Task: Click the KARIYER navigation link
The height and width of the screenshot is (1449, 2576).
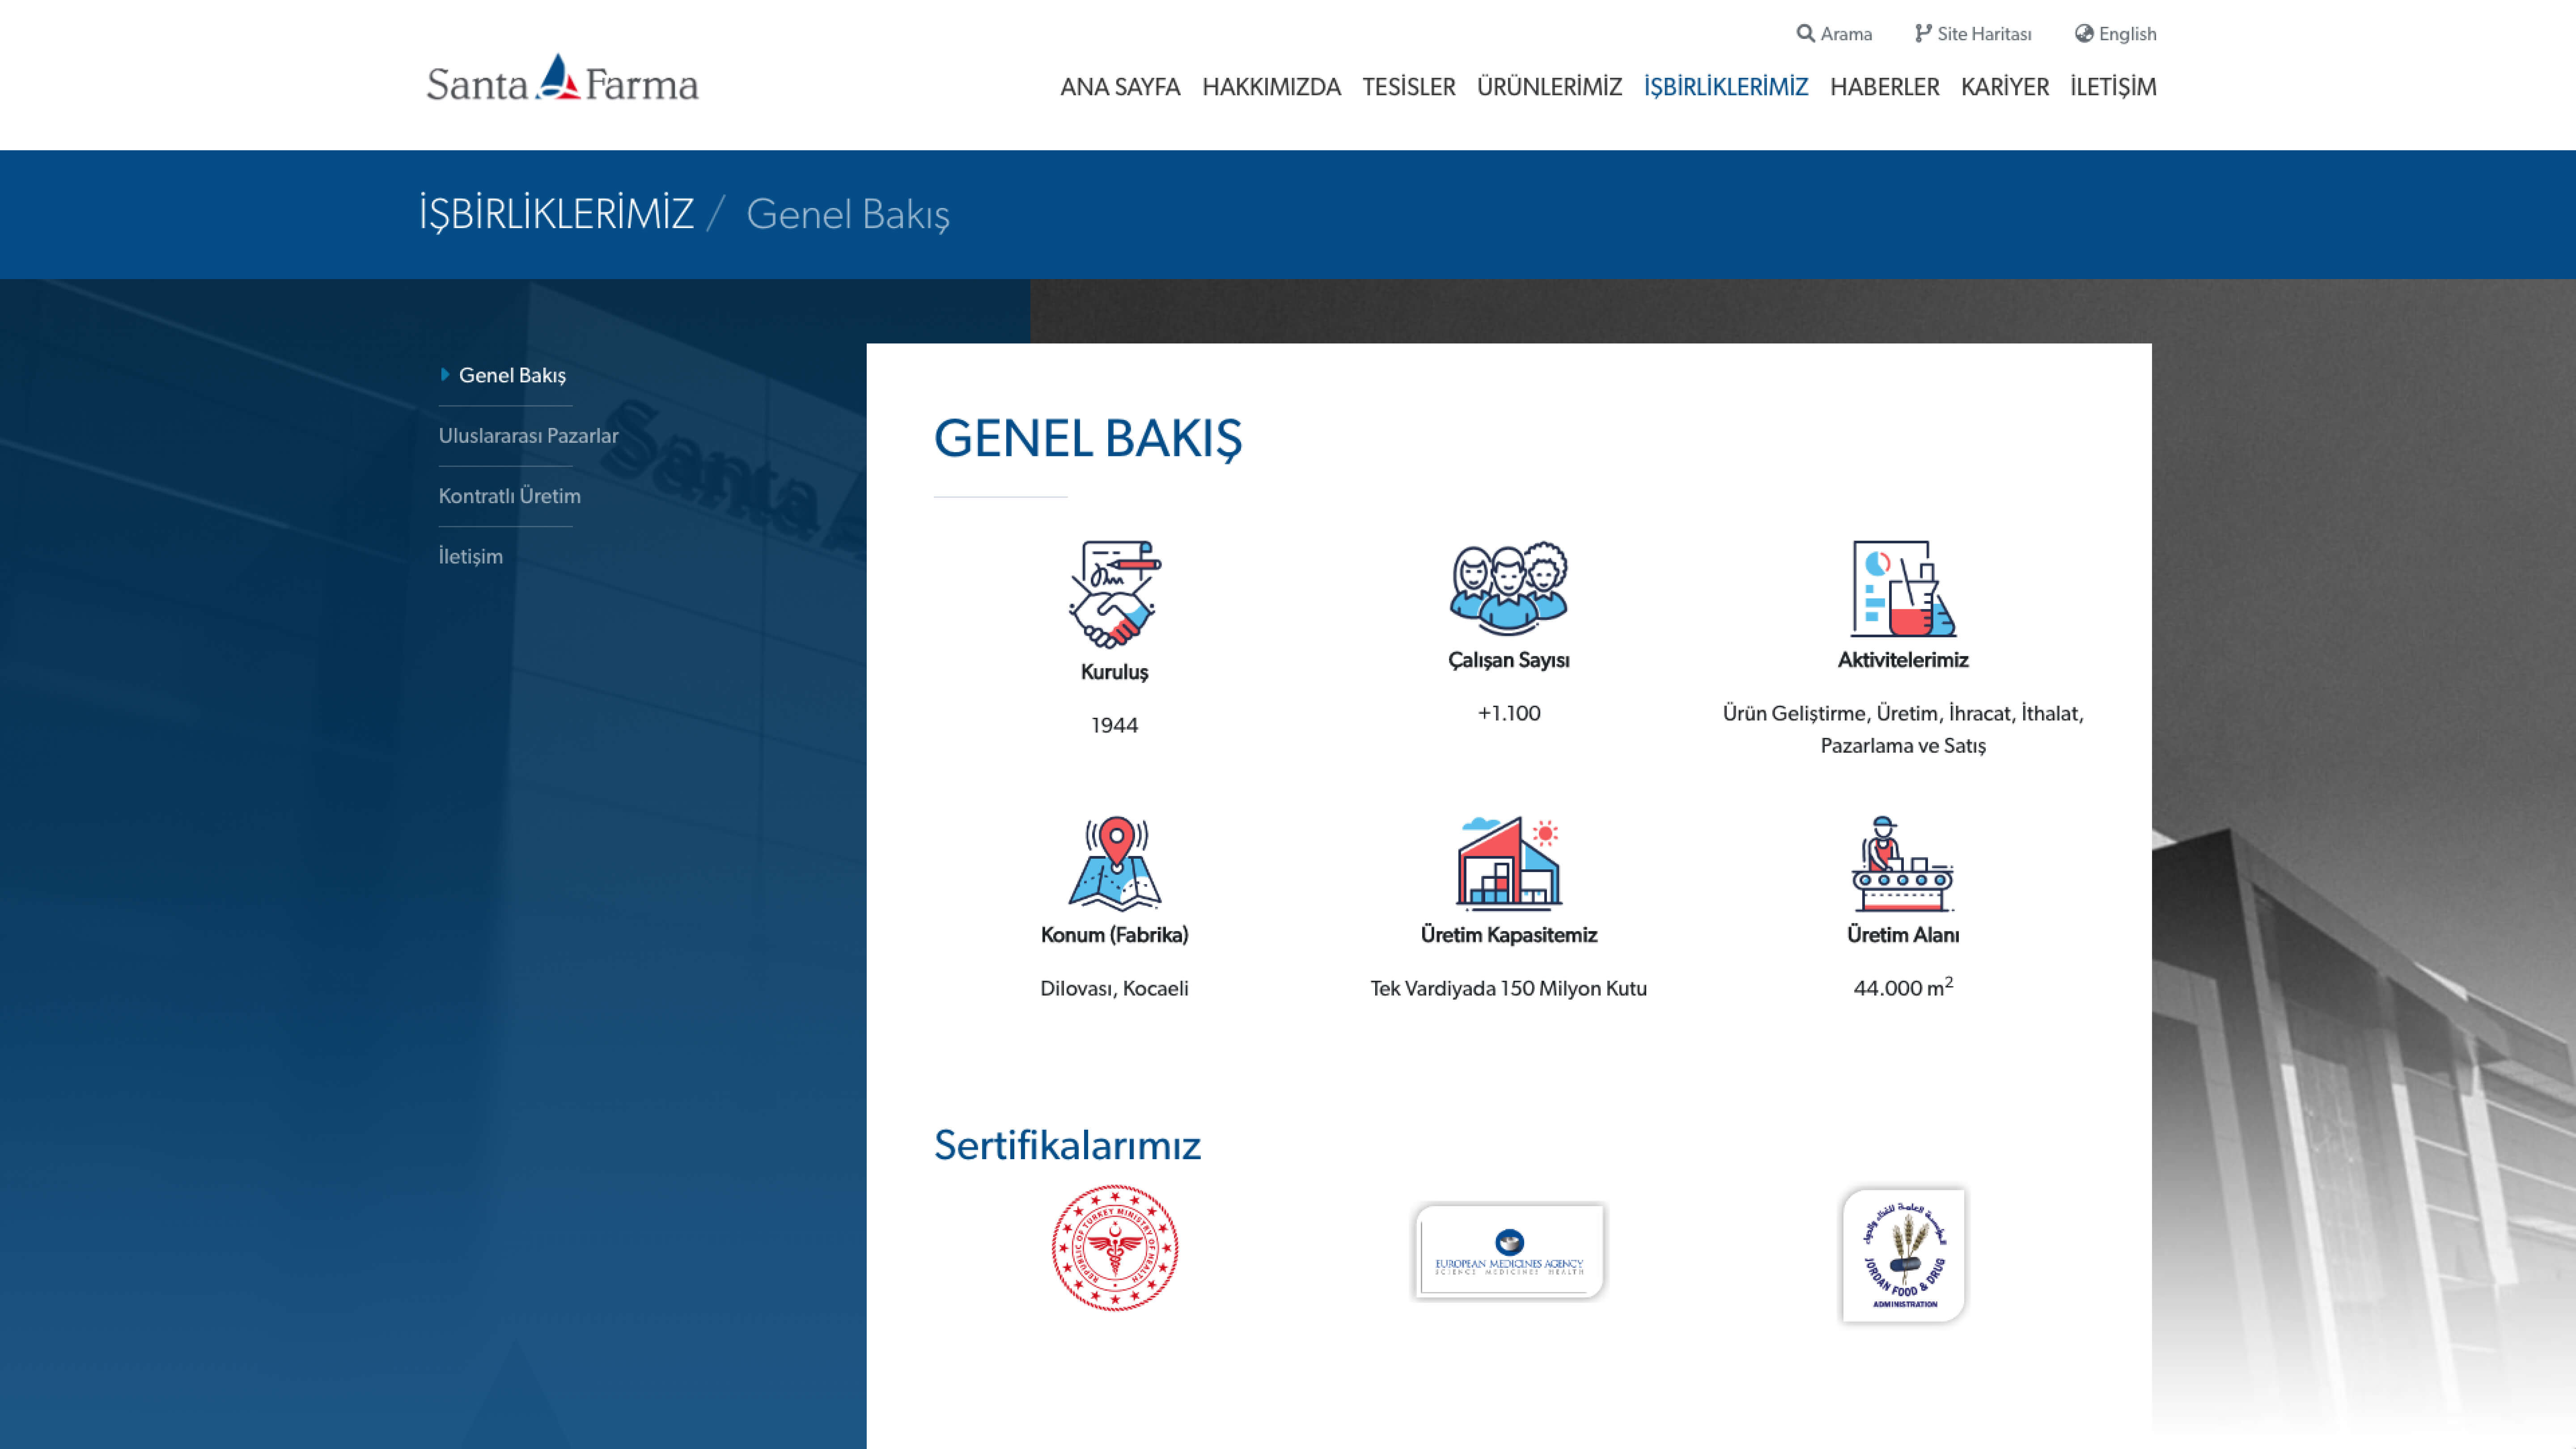Action: click(x=2004, y=87)
